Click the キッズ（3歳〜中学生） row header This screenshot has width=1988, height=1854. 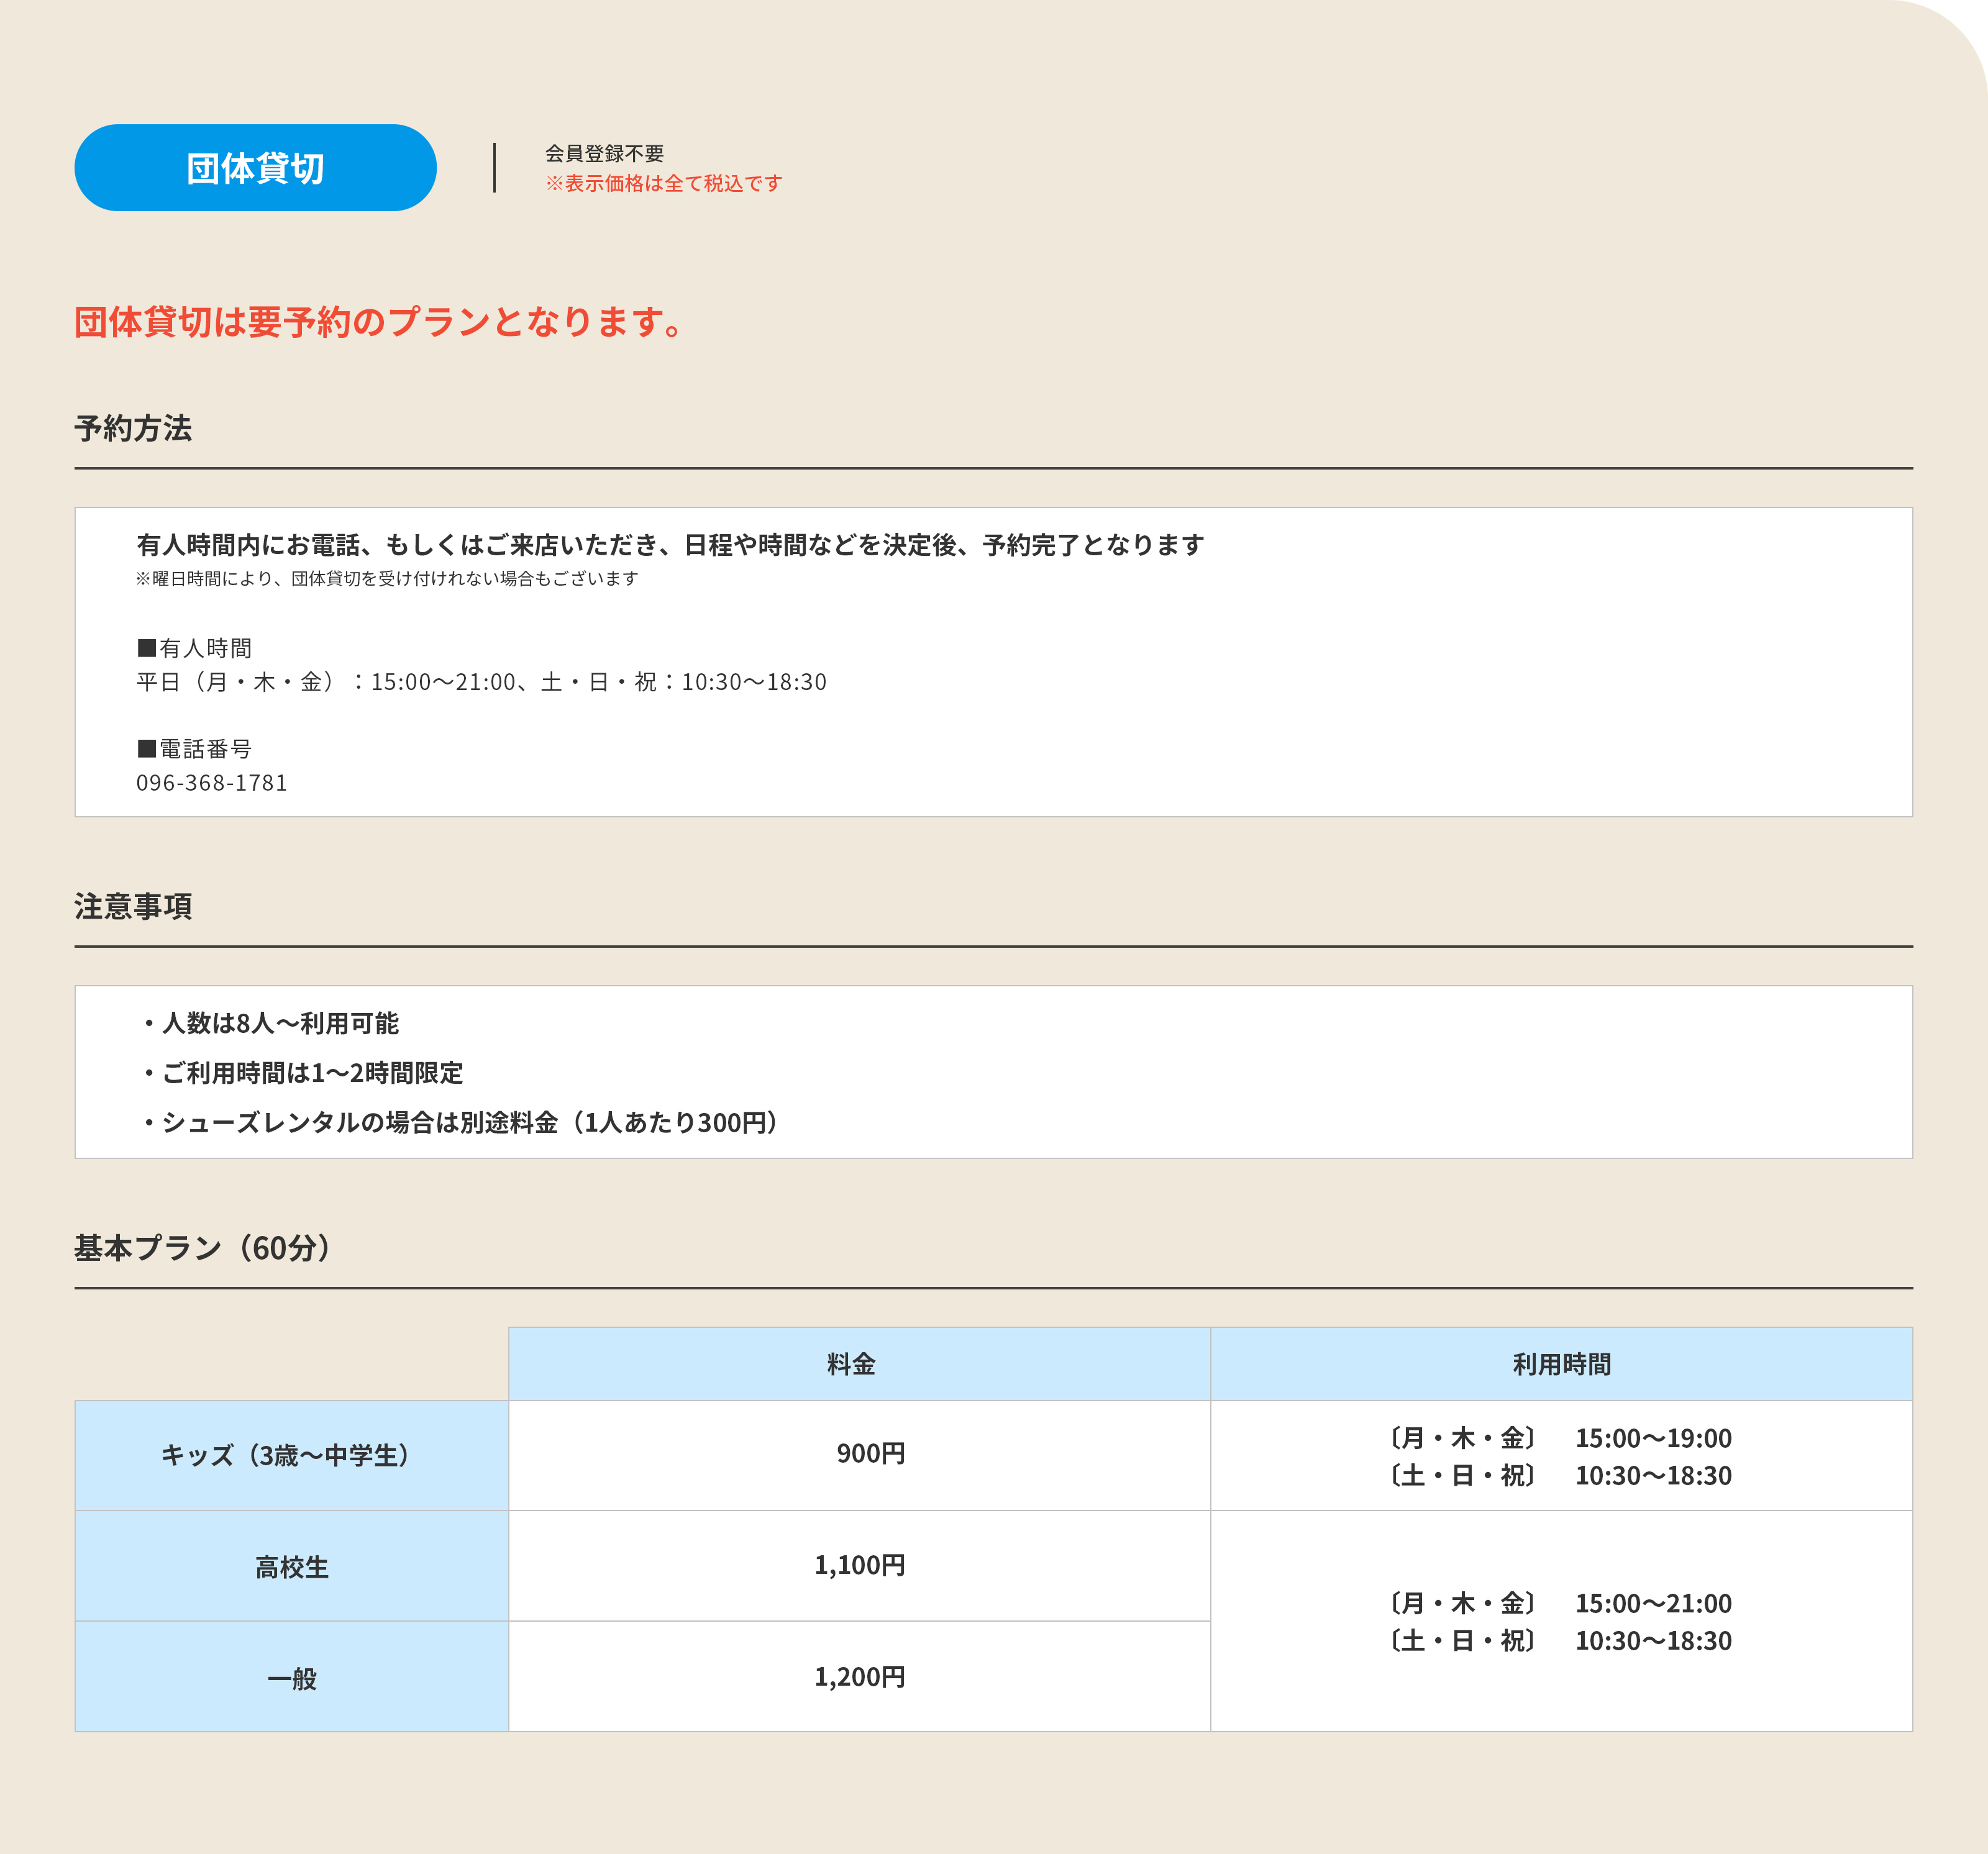(292, 1455)
